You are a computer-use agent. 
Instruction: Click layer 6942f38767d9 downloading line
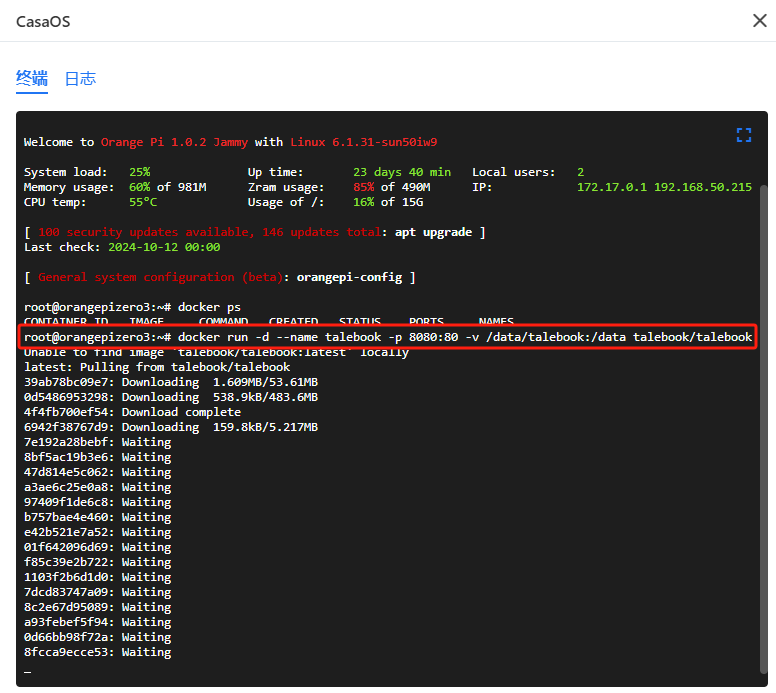point(171,427)
